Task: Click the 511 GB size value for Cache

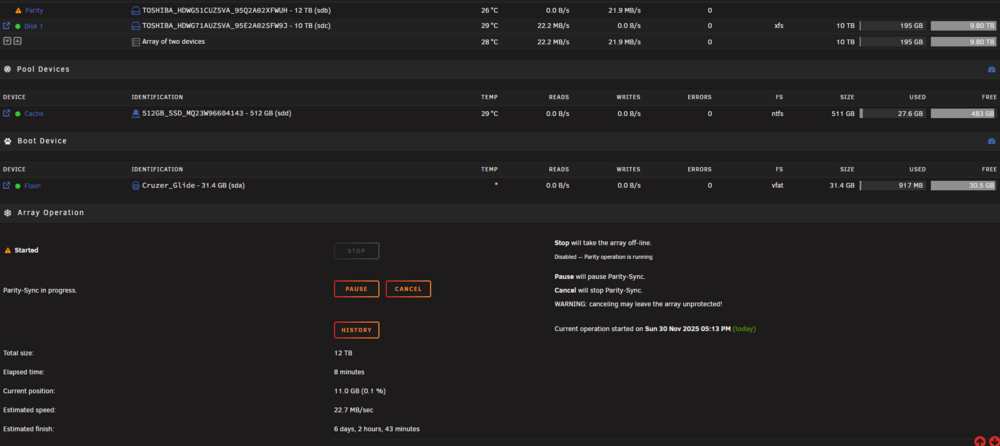Action: tap(843, 114)
